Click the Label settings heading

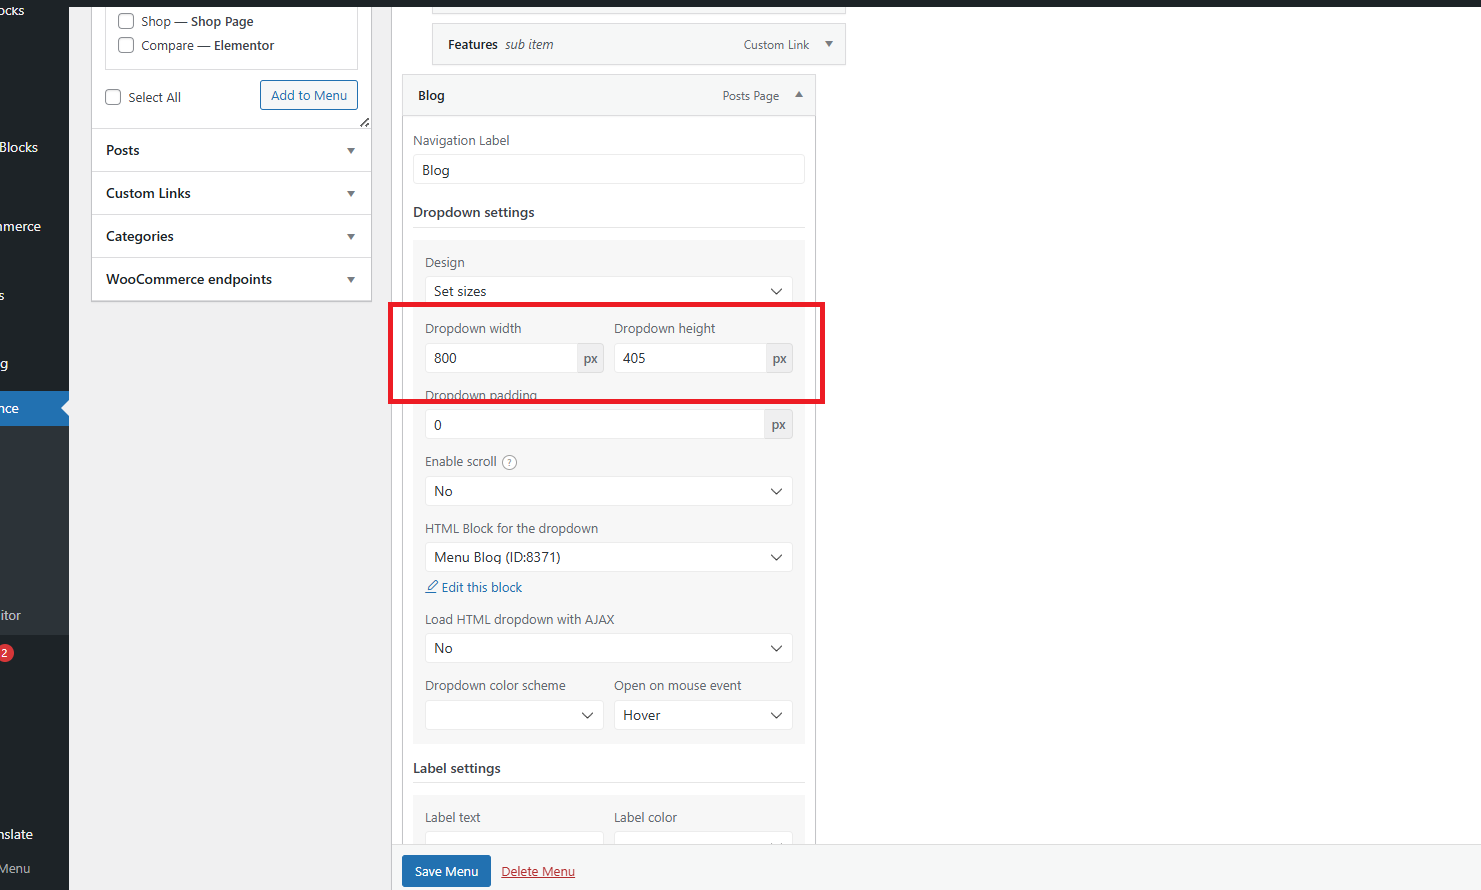coord(457,768)
